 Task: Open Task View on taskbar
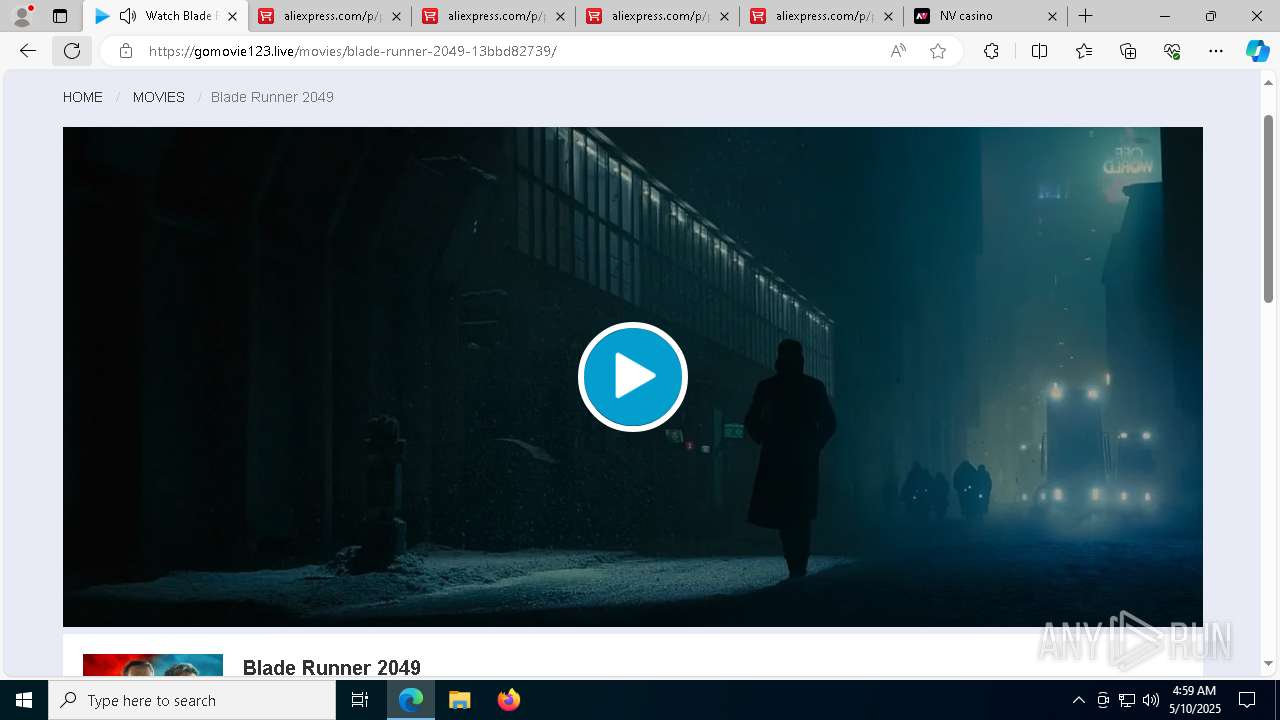tap(360, 700)
